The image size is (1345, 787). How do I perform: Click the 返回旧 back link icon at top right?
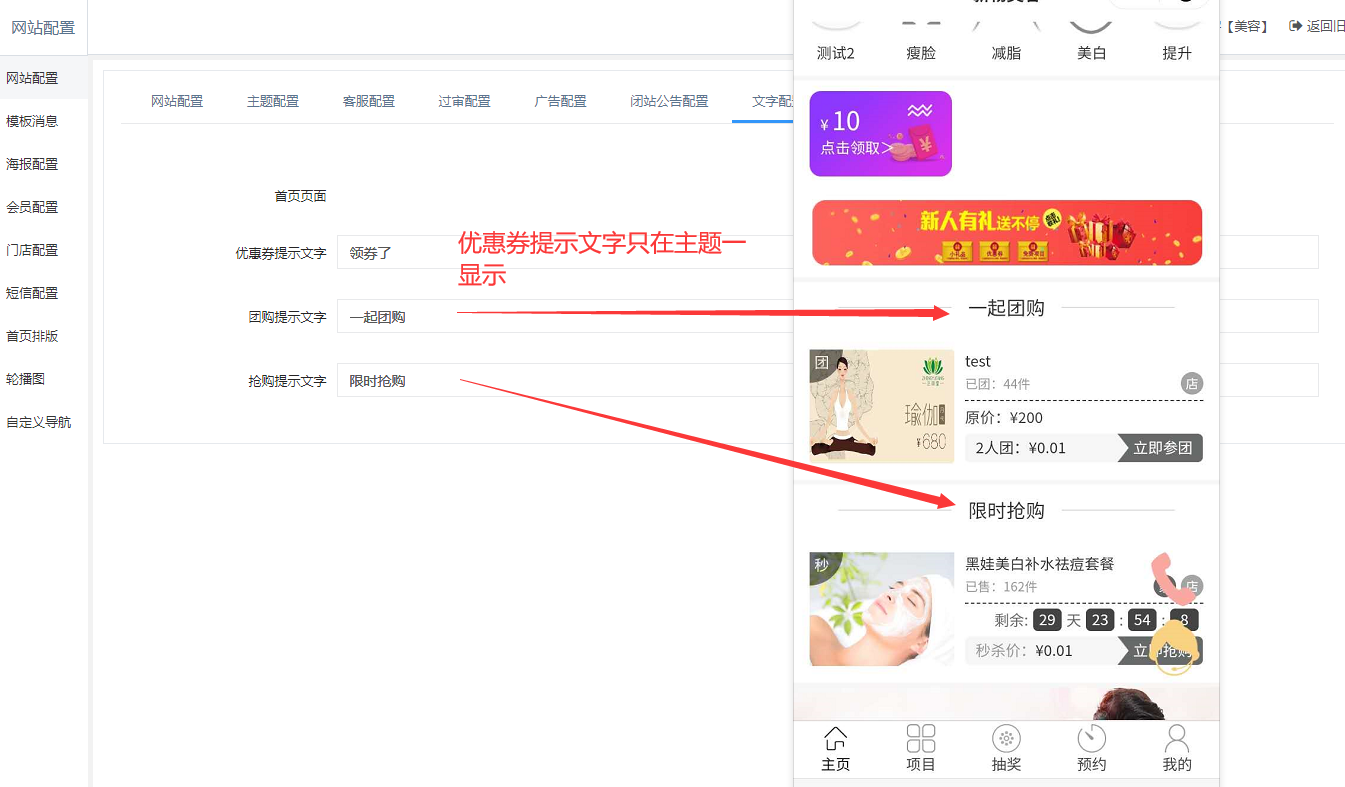(1296, 26)
